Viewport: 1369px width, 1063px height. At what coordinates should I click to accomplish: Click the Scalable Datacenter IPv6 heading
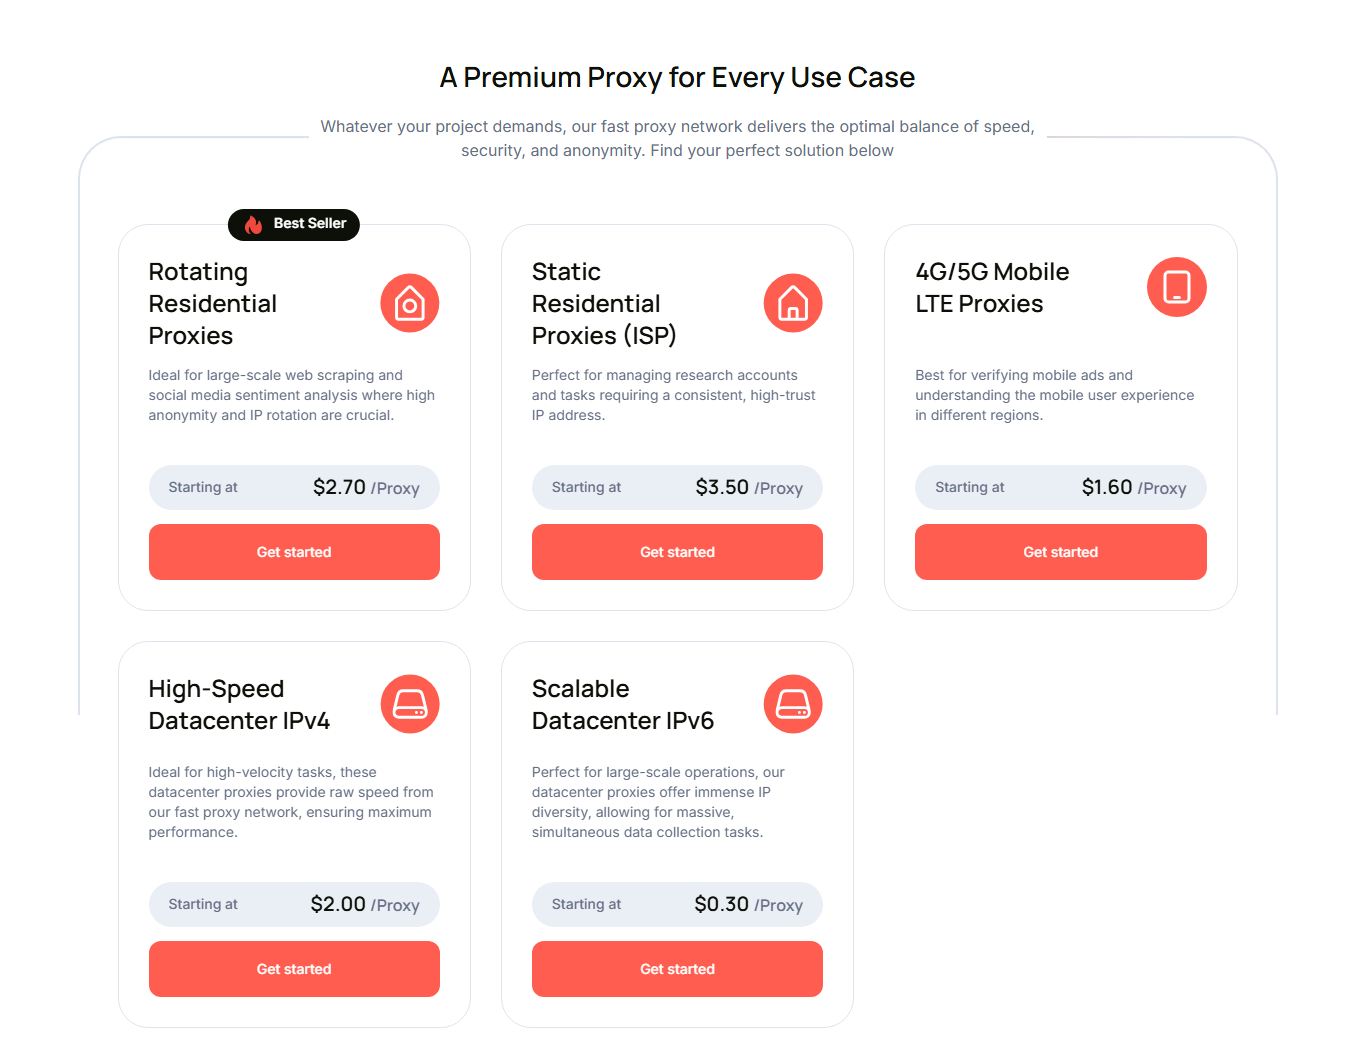pyautogui.click(x=623, y=705)
